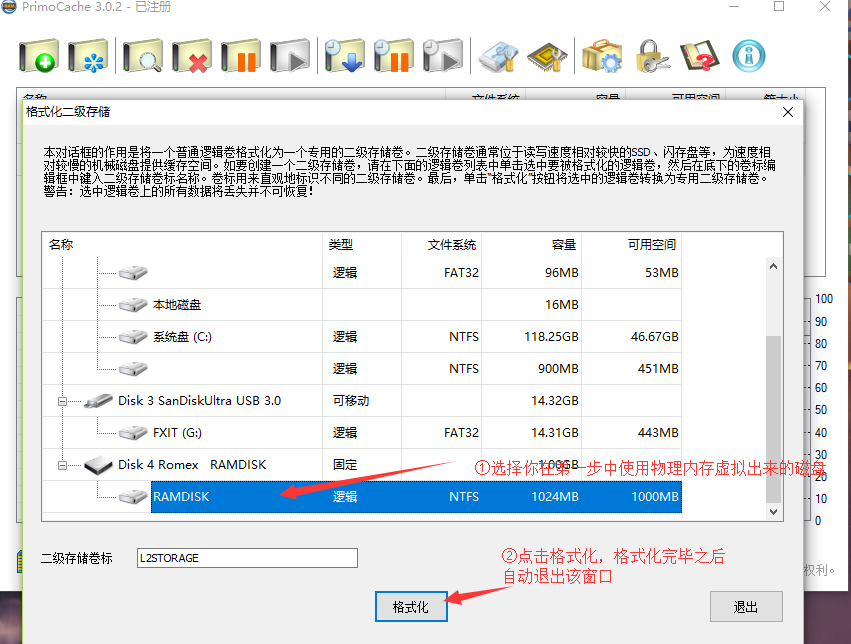This screenshot has width=851, height=644.
Task: Click the 443MB free space cell
Action: tap(658, 433)
